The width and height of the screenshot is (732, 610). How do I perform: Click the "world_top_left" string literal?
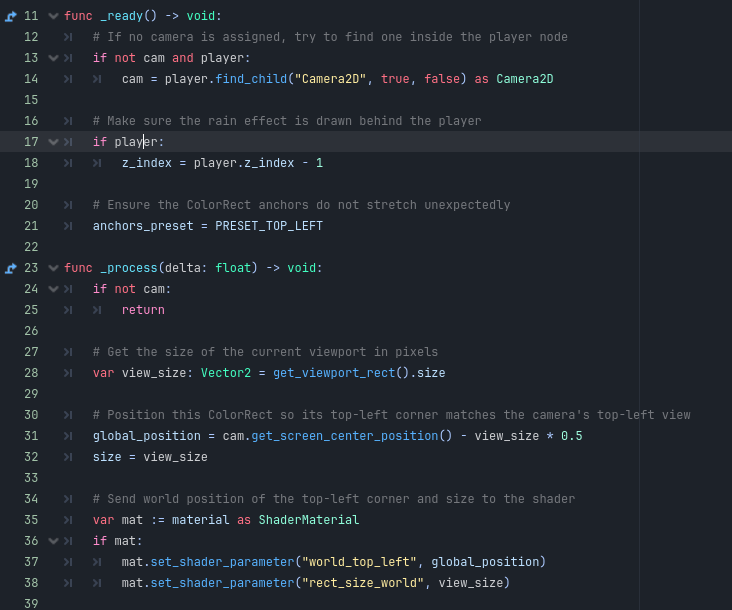359,562
